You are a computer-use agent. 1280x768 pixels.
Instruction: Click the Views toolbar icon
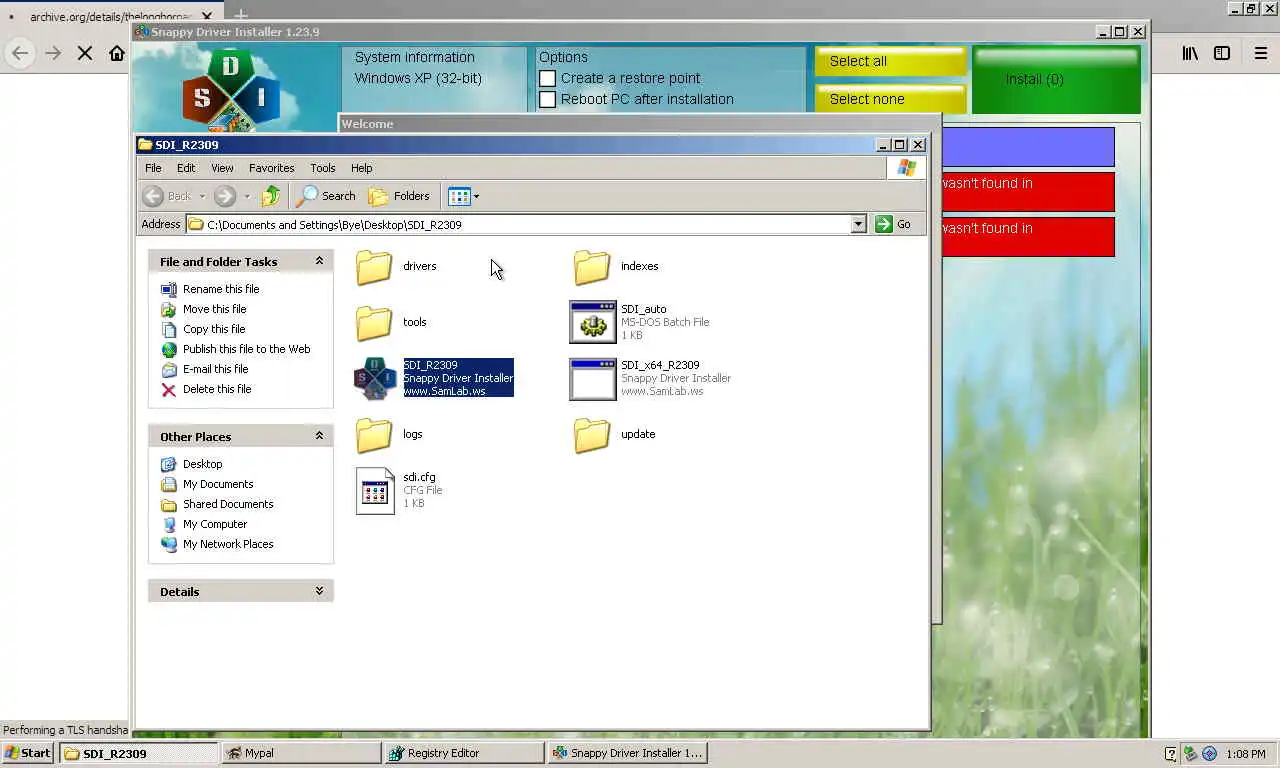(x=459, y=196)
